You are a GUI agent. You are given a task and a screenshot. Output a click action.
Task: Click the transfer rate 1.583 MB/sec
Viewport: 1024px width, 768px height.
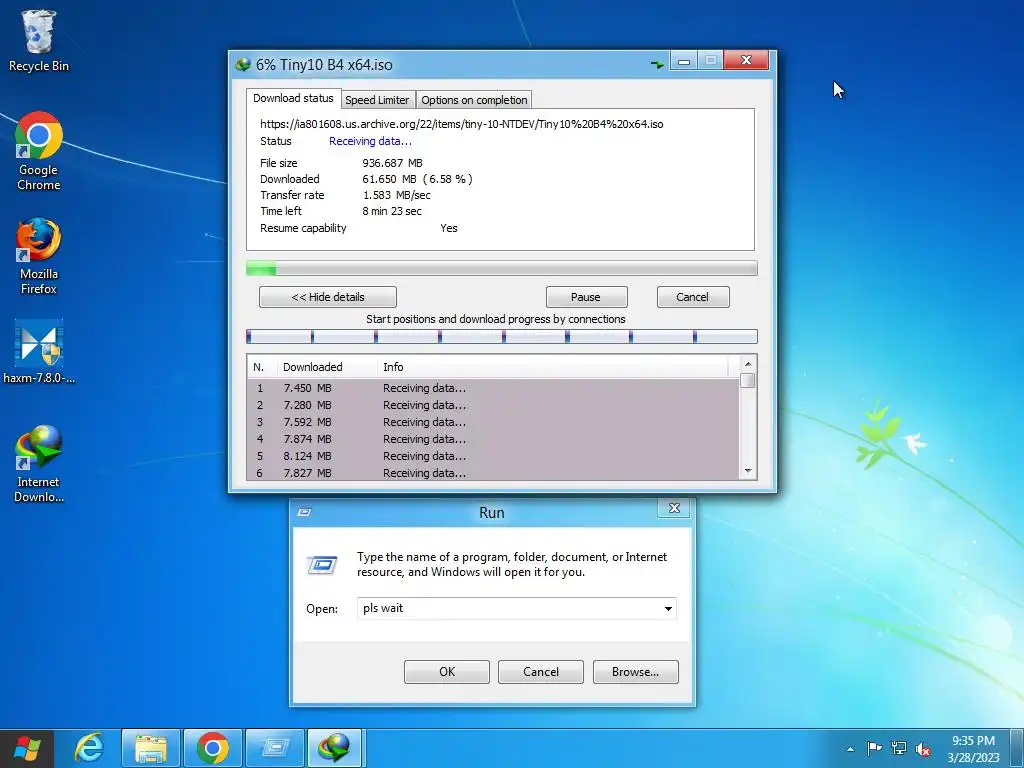point(396,195)
